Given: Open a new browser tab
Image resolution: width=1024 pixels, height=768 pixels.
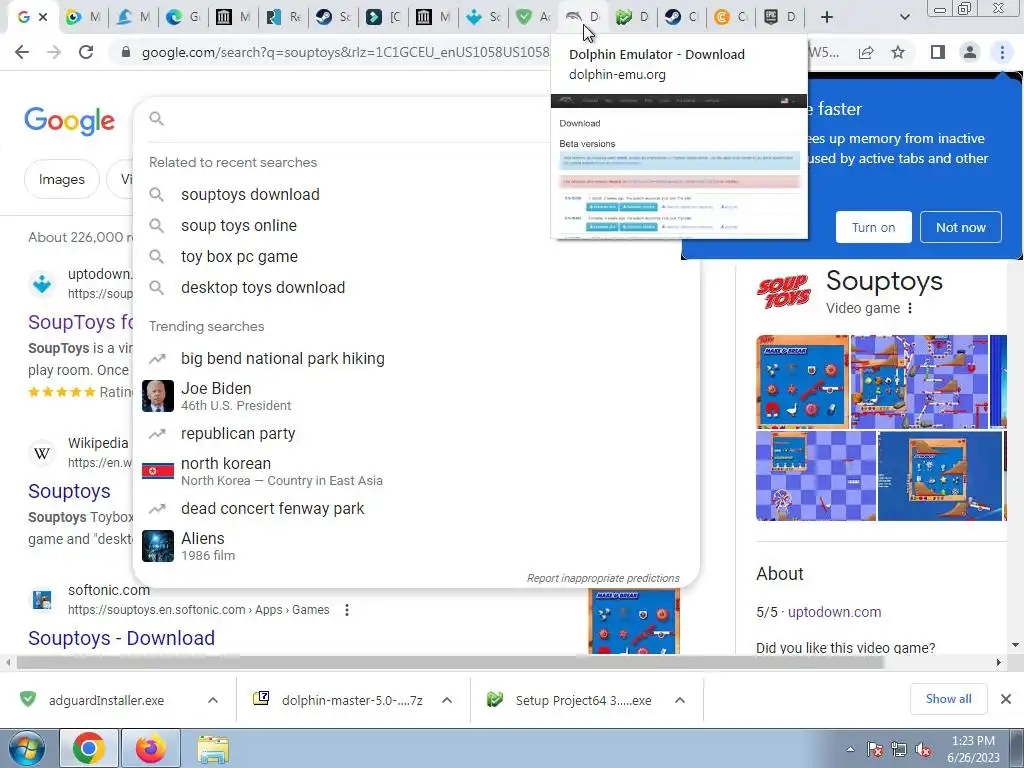Looking at the screenshot, I should click(x=827, y=17).
